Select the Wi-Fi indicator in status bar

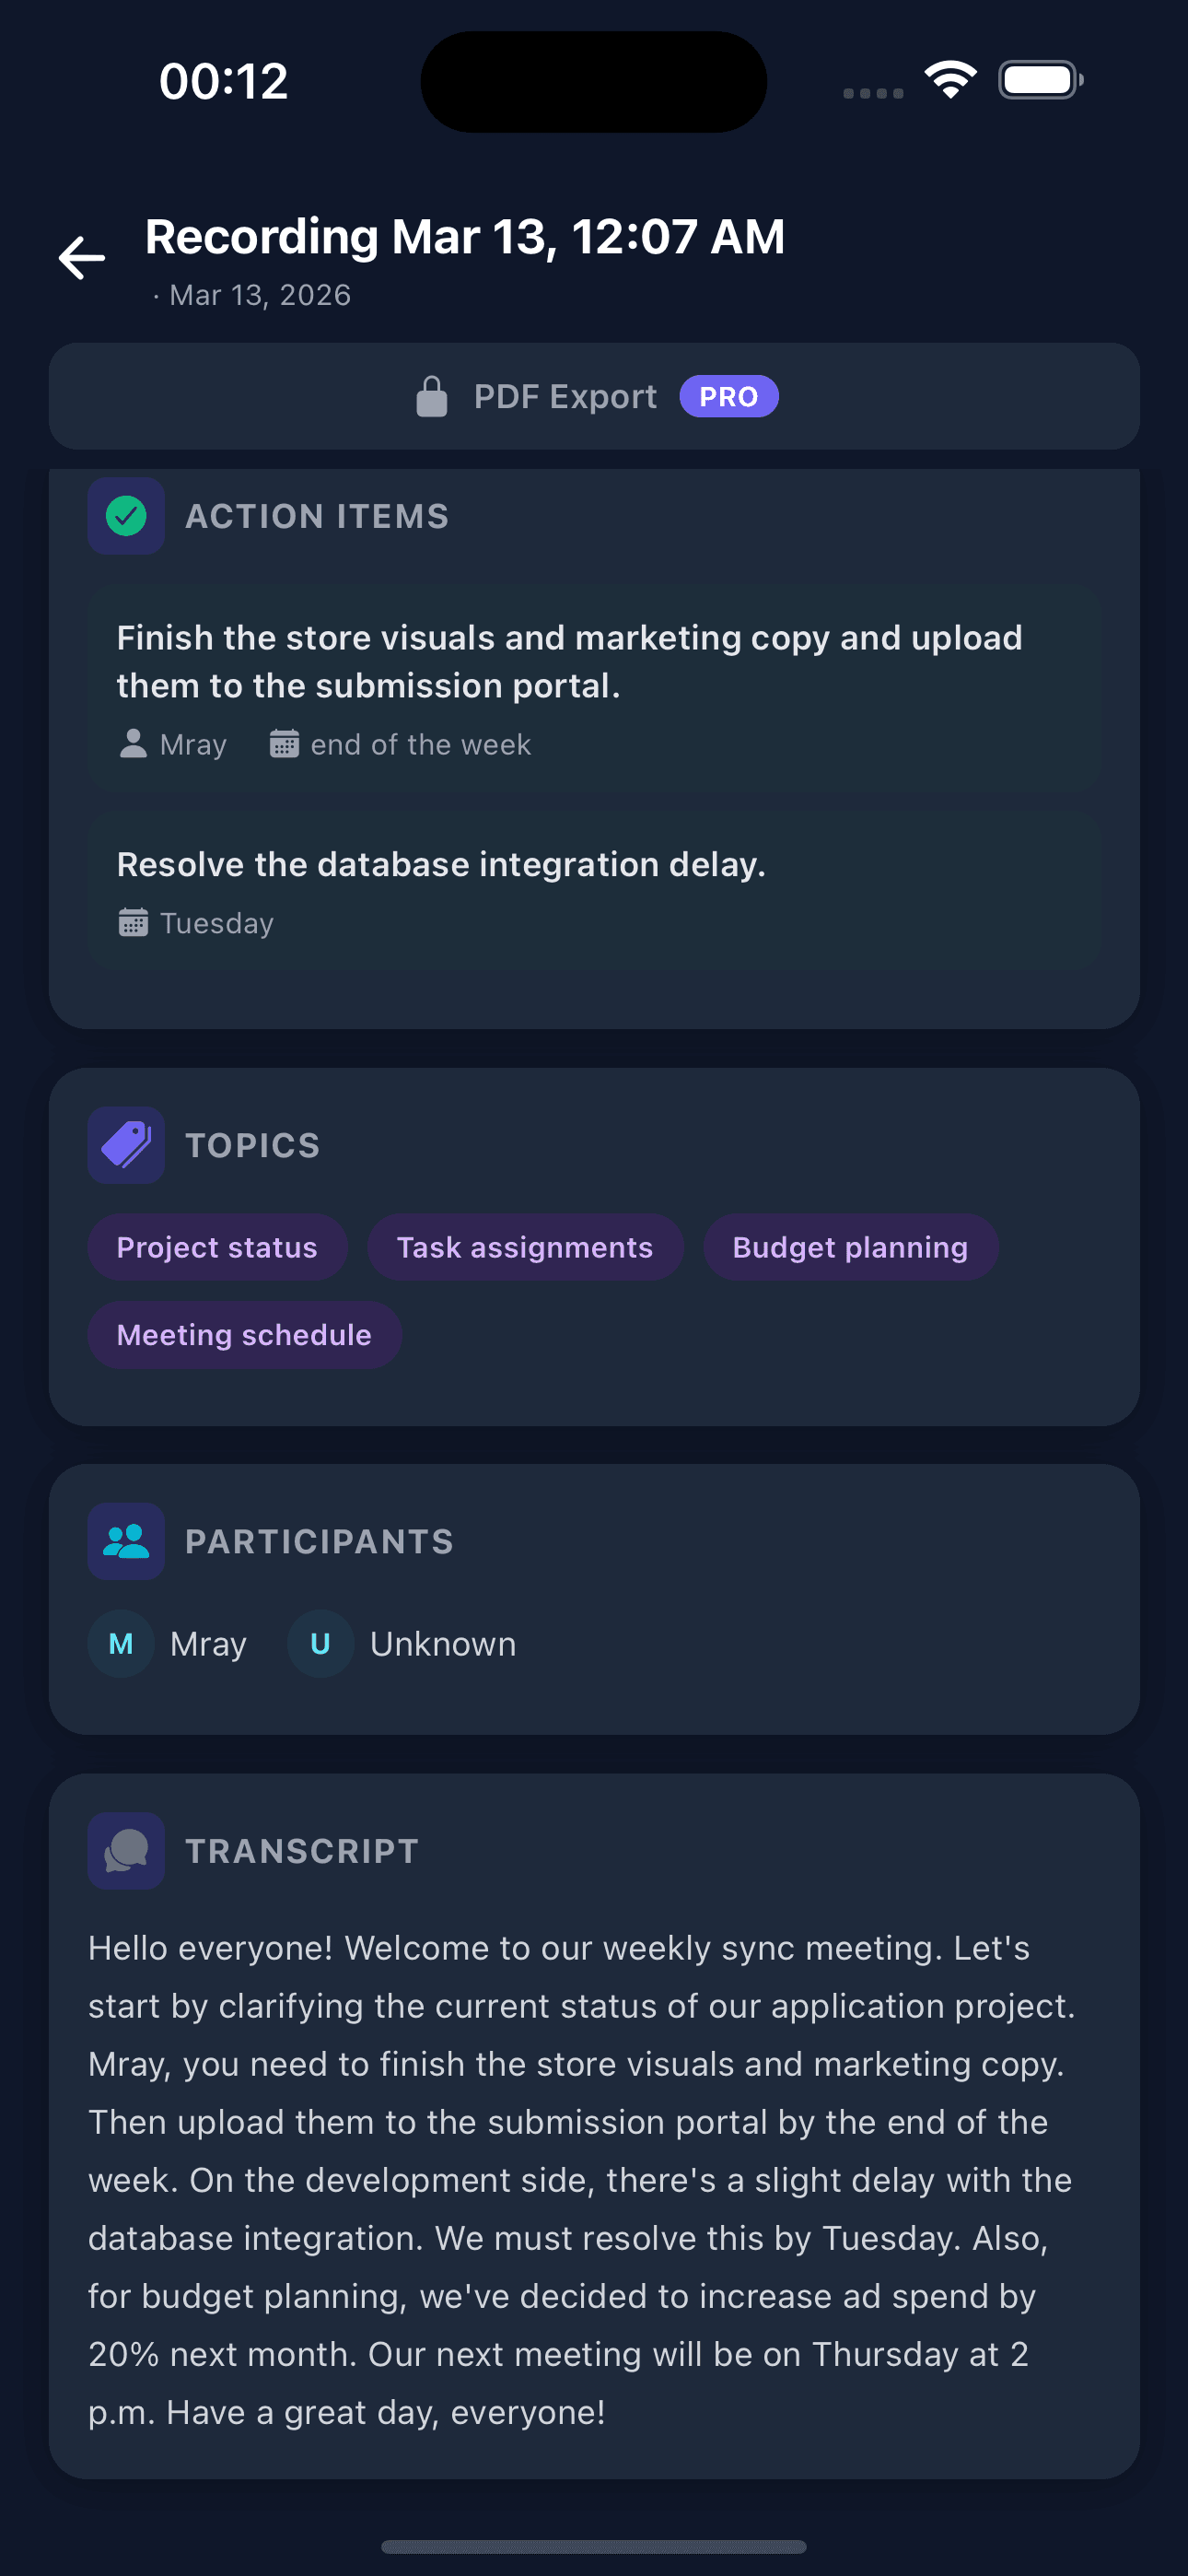pyautogui.click(x=950, y=77)
